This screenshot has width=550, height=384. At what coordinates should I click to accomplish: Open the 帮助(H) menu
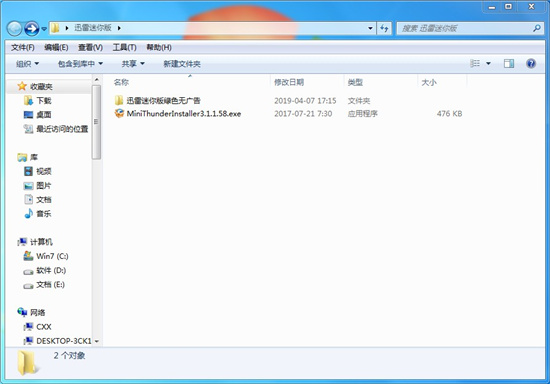[159, 47]
